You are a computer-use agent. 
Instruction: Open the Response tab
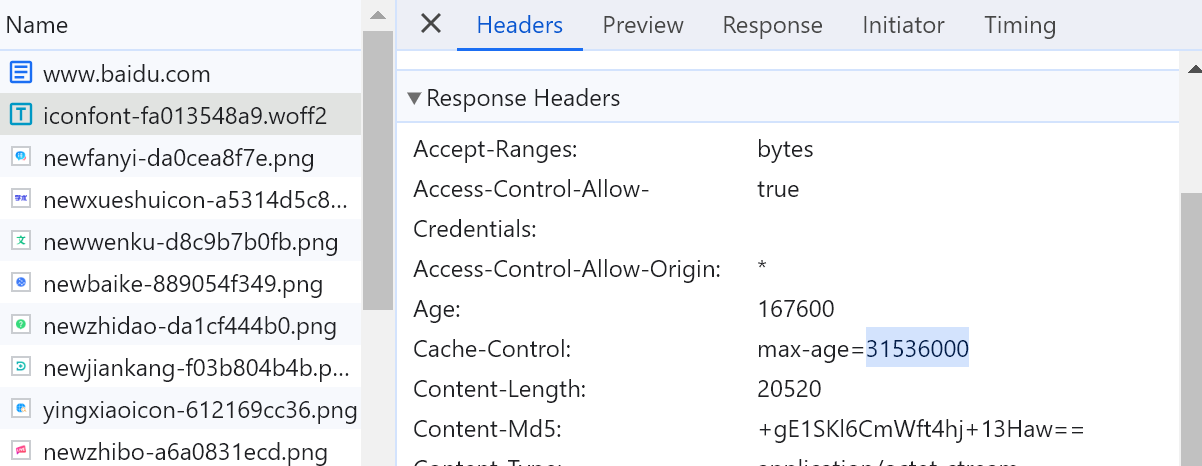pos(772,25)
